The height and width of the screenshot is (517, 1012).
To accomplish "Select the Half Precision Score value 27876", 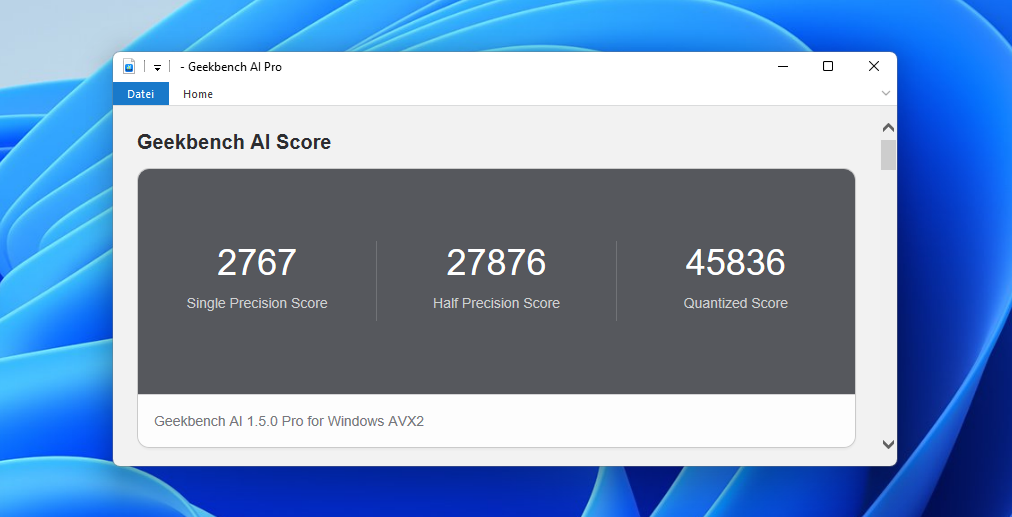I will 496,263.
